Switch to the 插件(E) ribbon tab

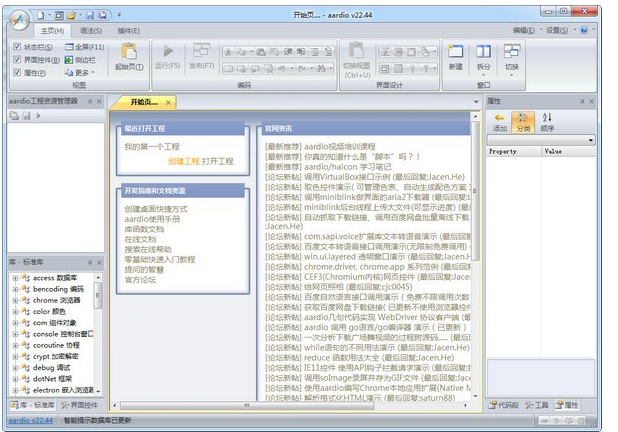click(x=128, y=31)
